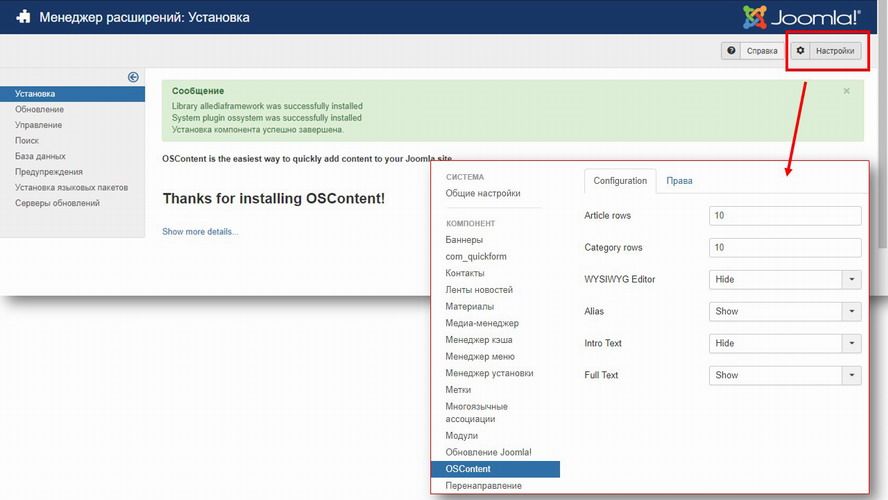The image size is (888, 500).
Task: Click the Show more details... link
Action: (200, 232)
